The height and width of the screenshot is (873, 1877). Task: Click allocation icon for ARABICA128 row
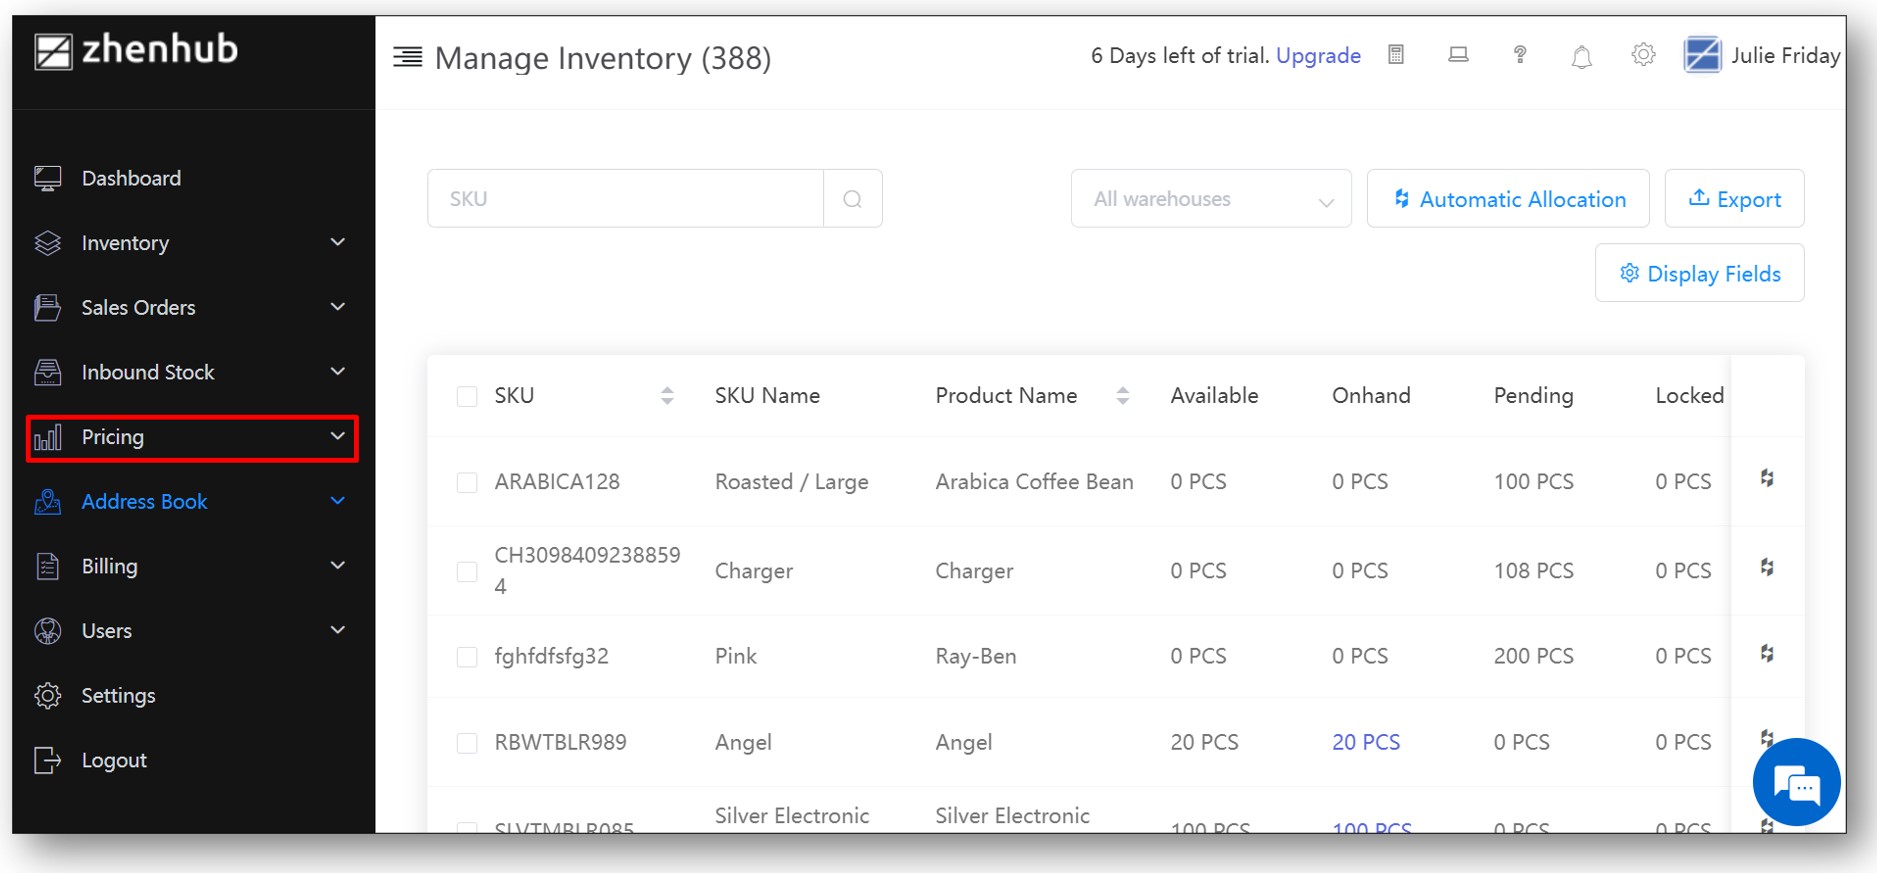click(x=1767, y=479)
